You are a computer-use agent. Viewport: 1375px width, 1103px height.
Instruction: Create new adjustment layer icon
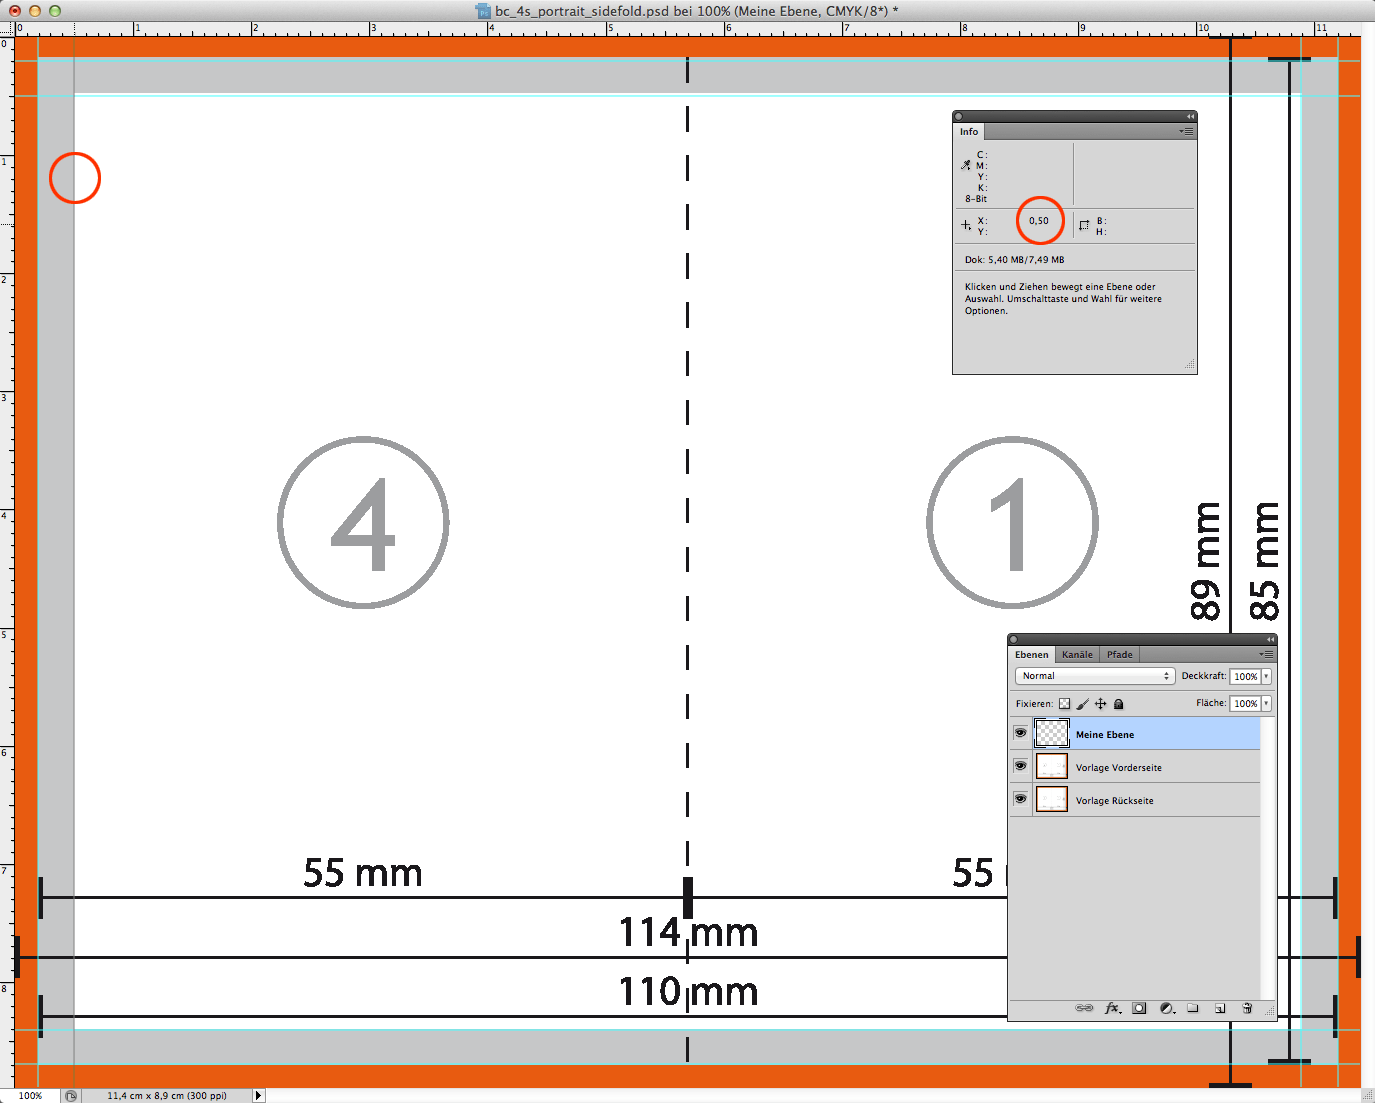click(x=1166, y=1008)
